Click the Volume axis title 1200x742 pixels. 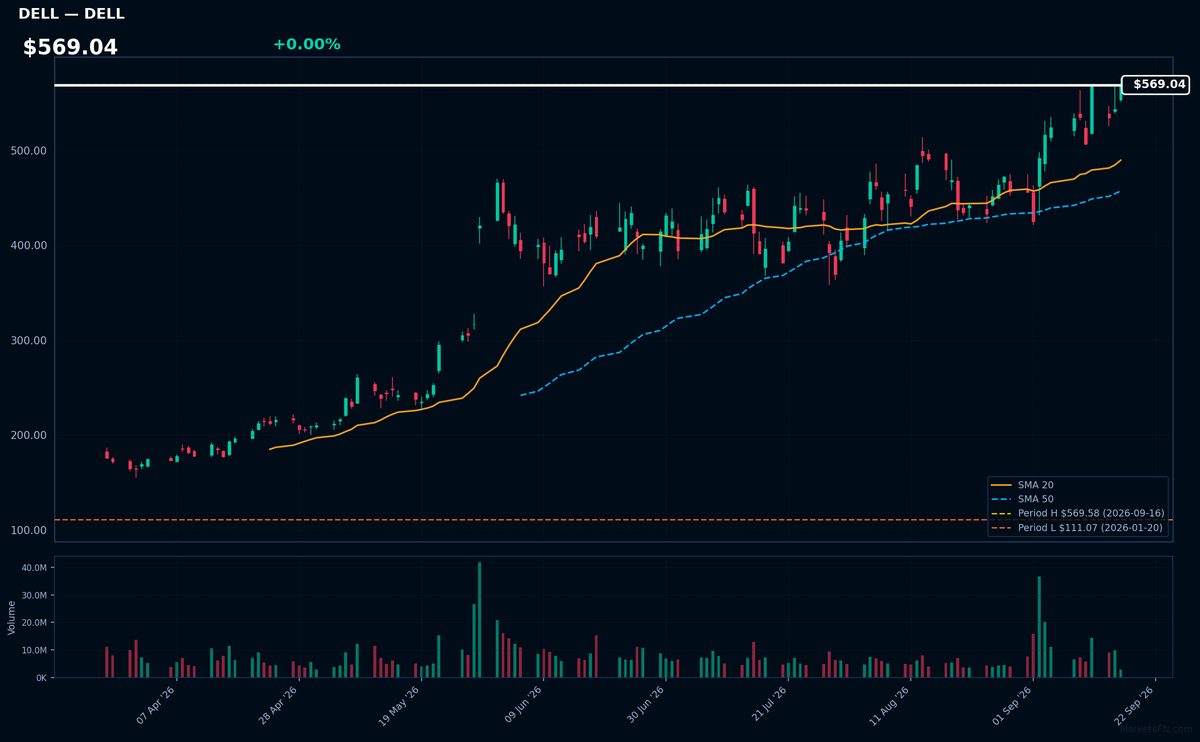coord(12,617)
